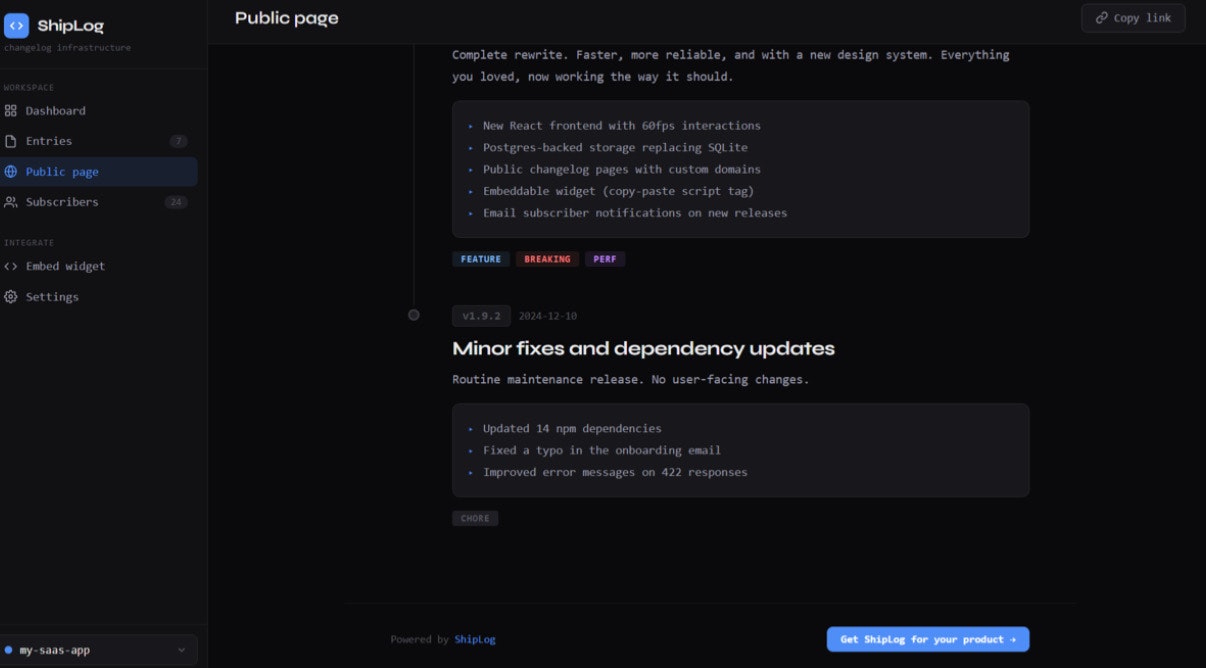Open the ShipLog link in the footer
1206x668 pixels.
474,639
